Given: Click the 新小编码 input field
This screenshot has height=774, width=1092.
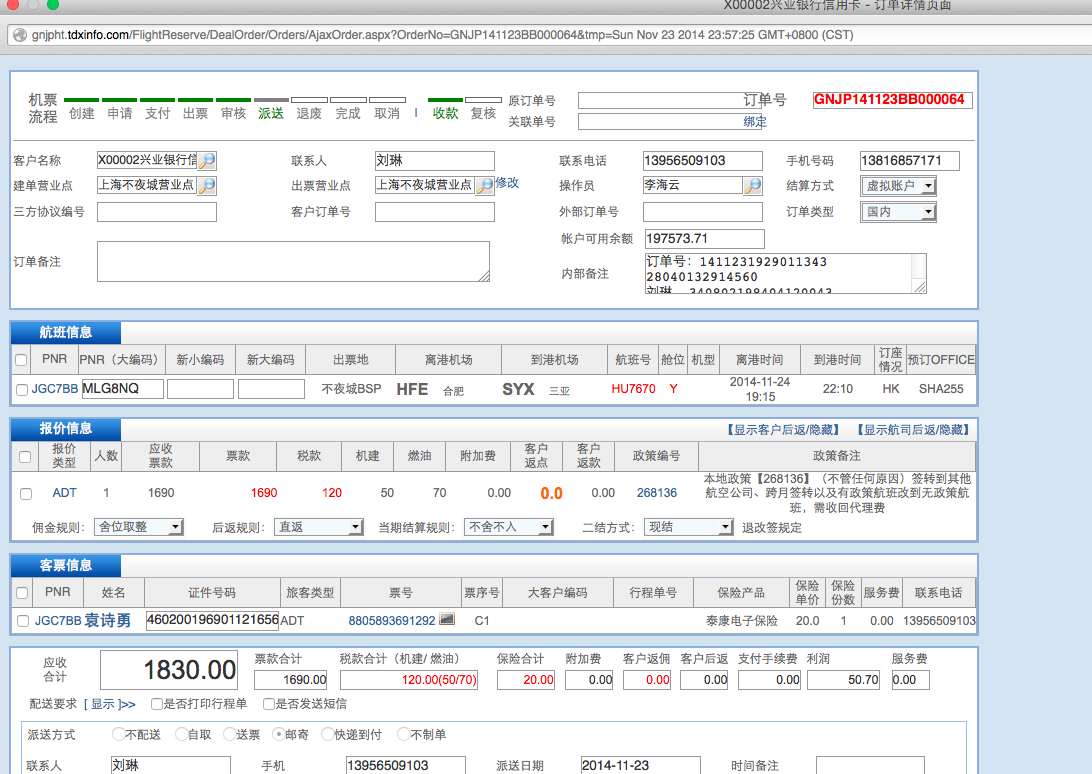Looking at the screenshot, I should pos(201,389).
